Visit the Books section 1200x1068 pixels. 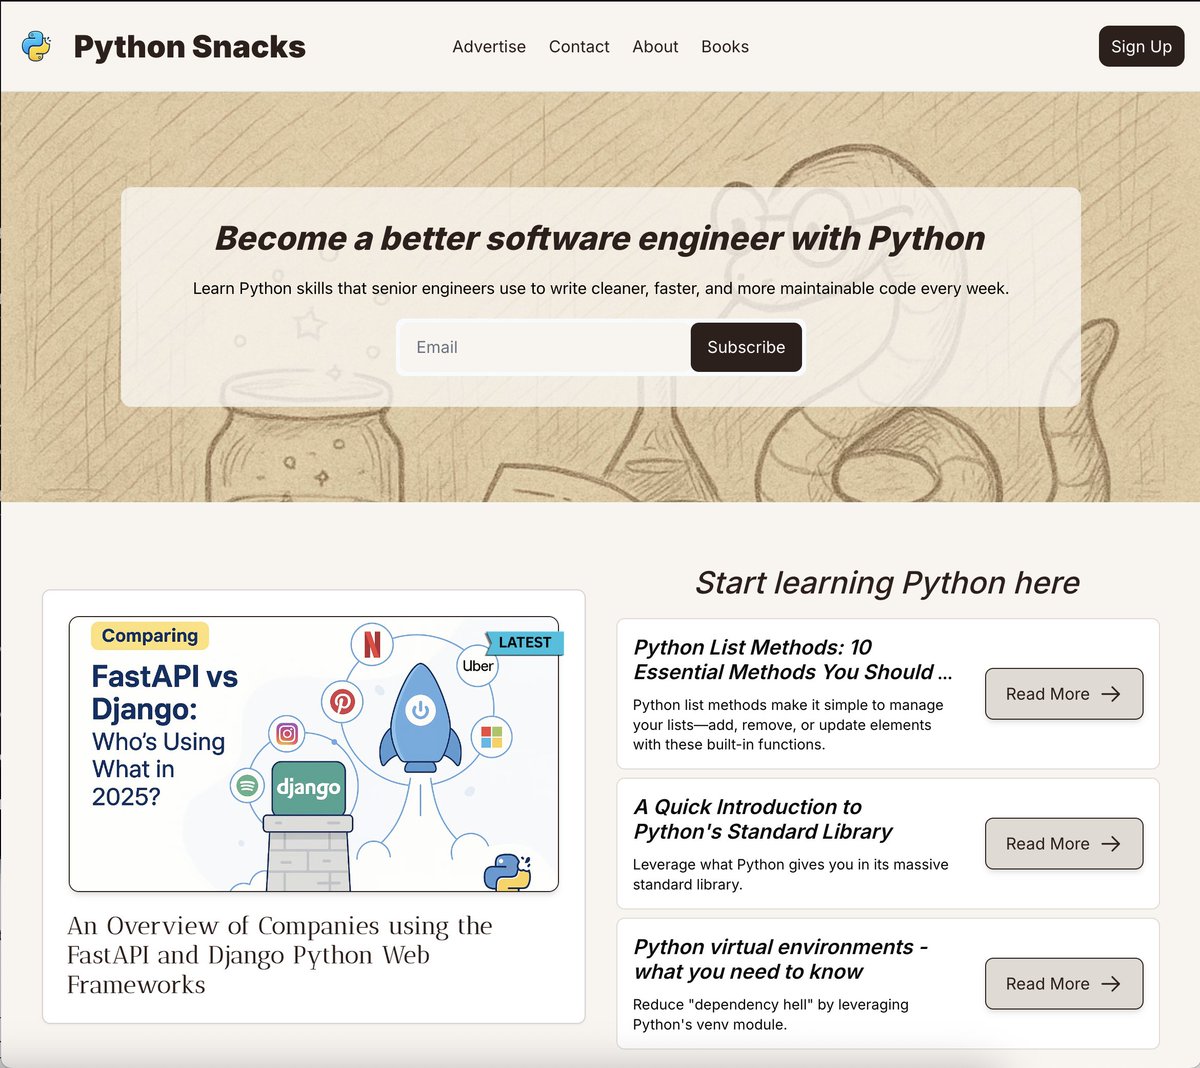[725, 46]
